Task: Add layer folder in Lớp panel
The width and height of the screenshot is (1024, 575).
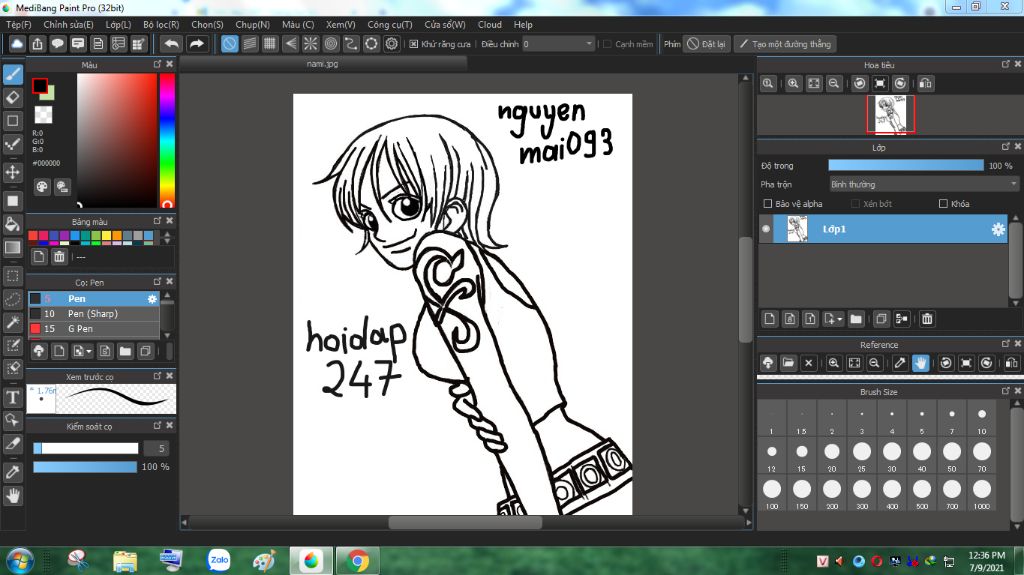Action: [856, 319]
